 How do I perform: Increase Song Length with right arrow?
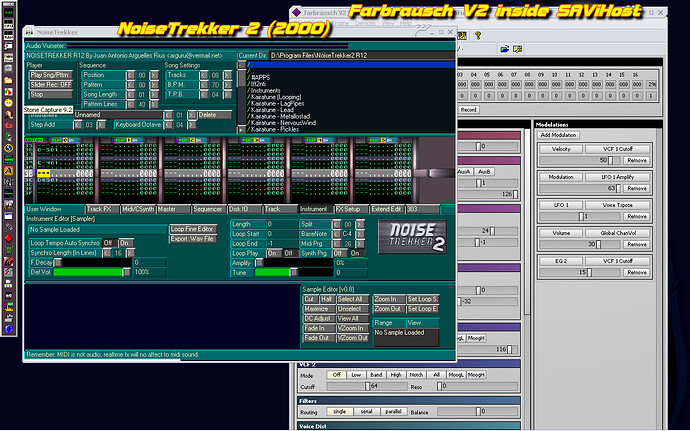[154, 95]
